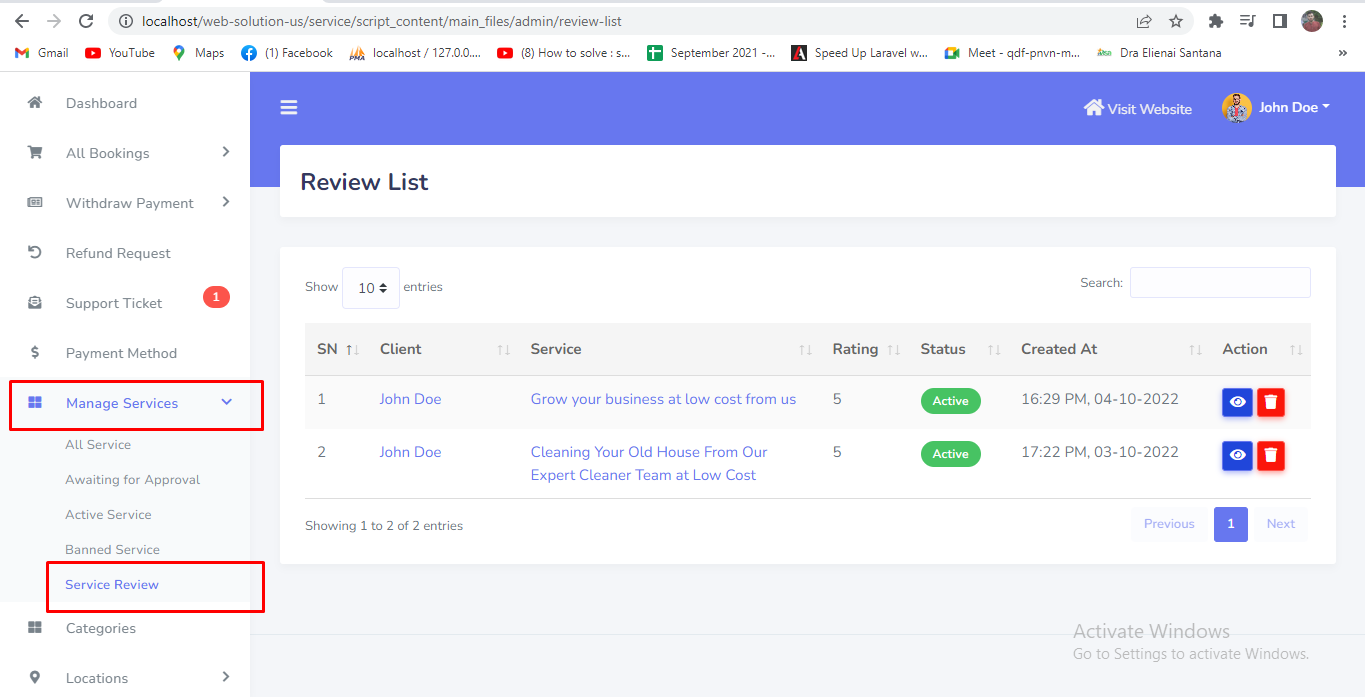Viewport: 1365px width, 697px height.
Task: Click the Visit Website home icon
Action: (x=1093, y=108)
